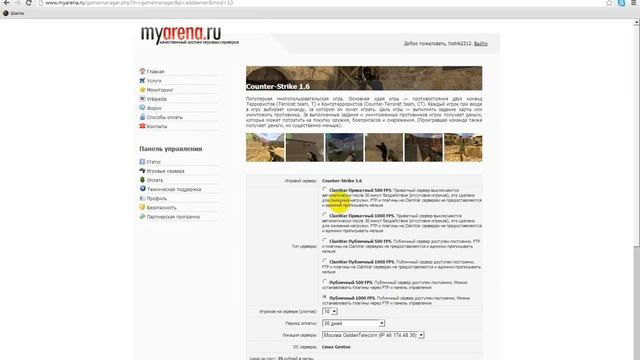This screenshot has width=640, height=360.
Task: Open the browser hamburger menu
Action: [634, 3]
